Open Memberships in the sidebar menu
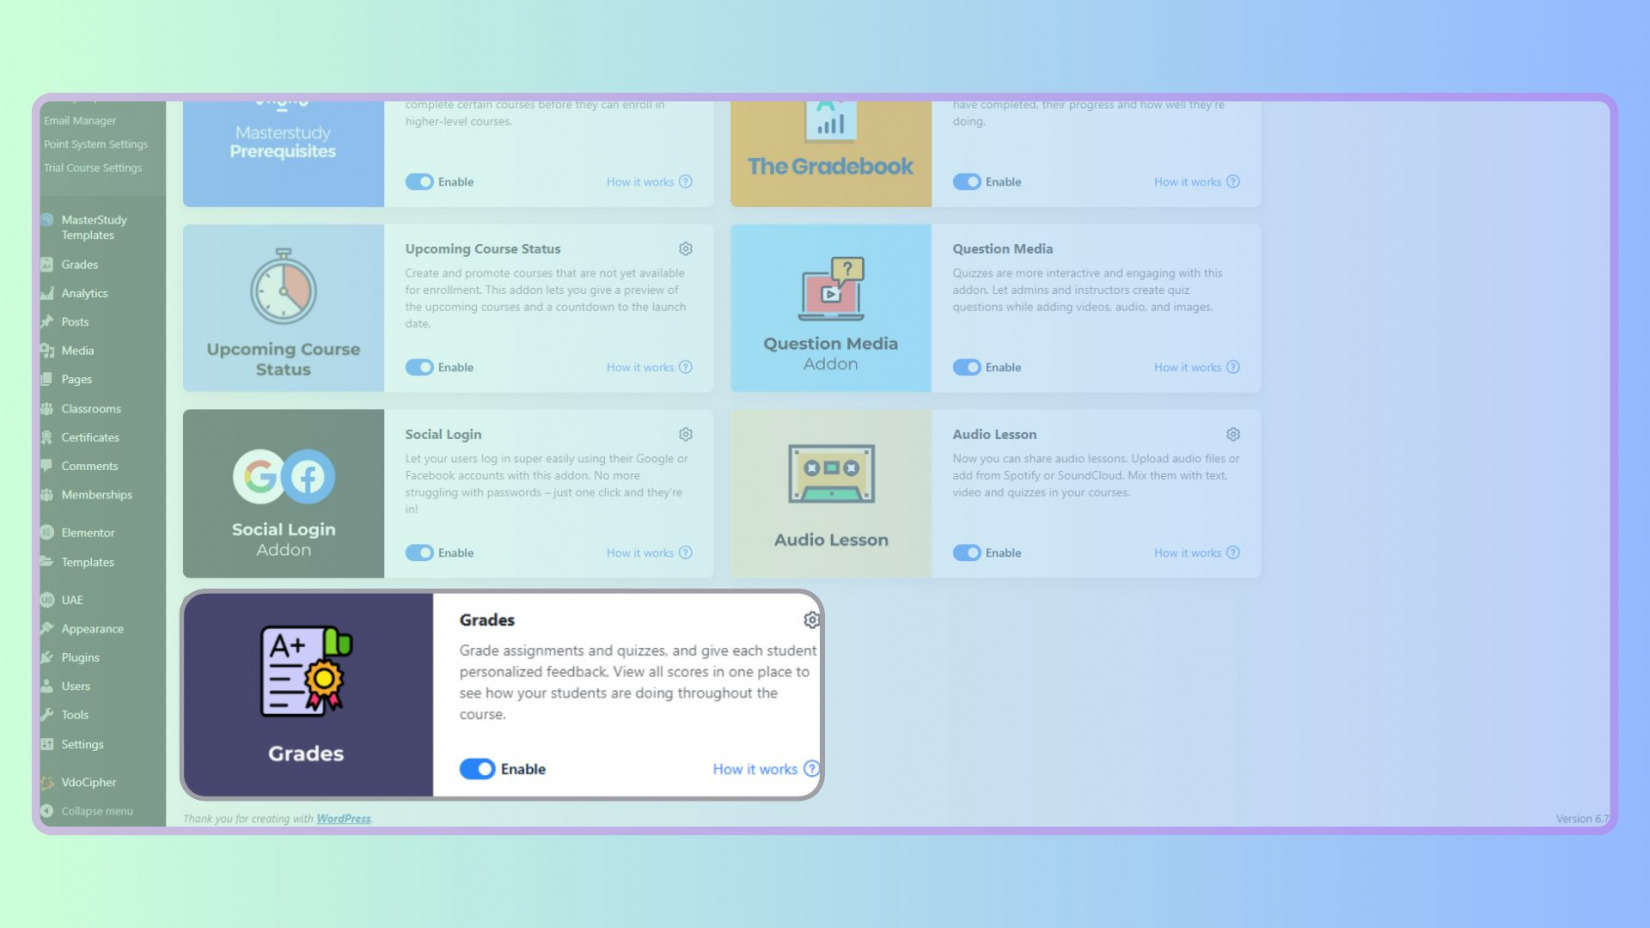1650x928 pixels. (96, 495)
